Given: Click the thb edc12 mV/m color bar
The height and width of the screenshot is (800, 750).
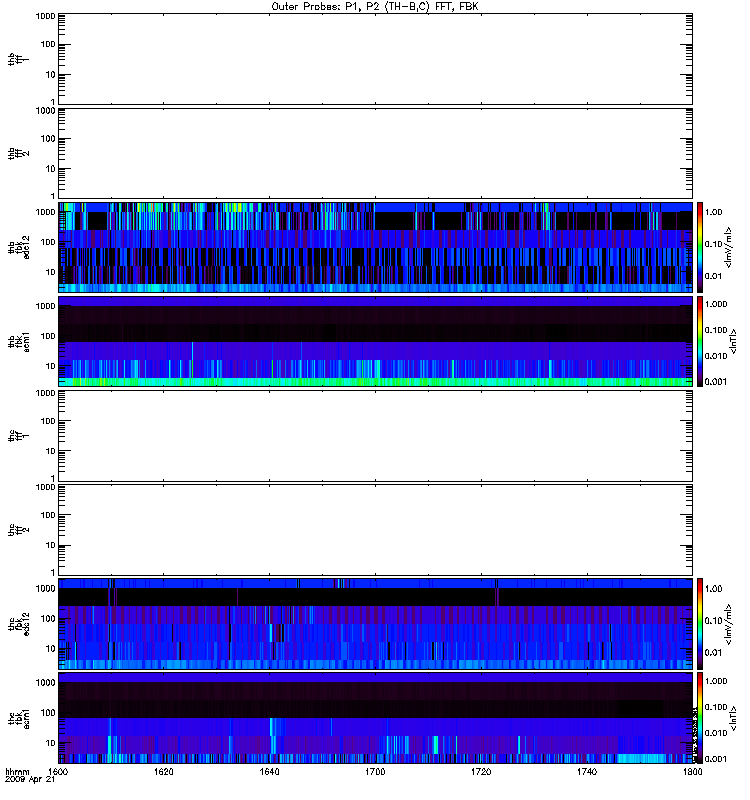Looking at the screenshot, I should (x=701, y=246).
